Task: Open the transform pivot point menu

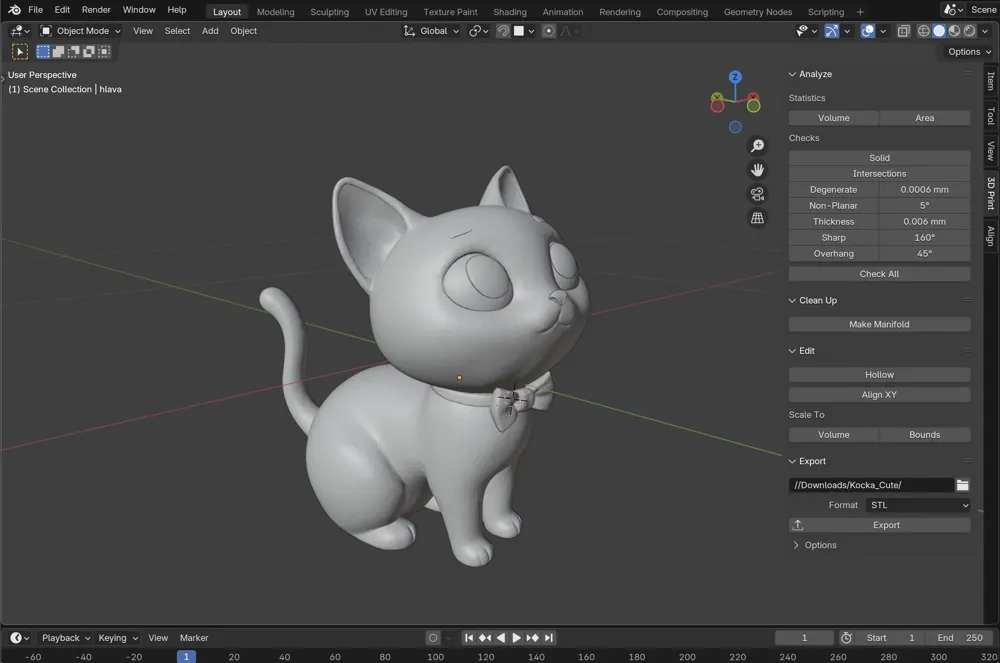Action: (478, 31)
